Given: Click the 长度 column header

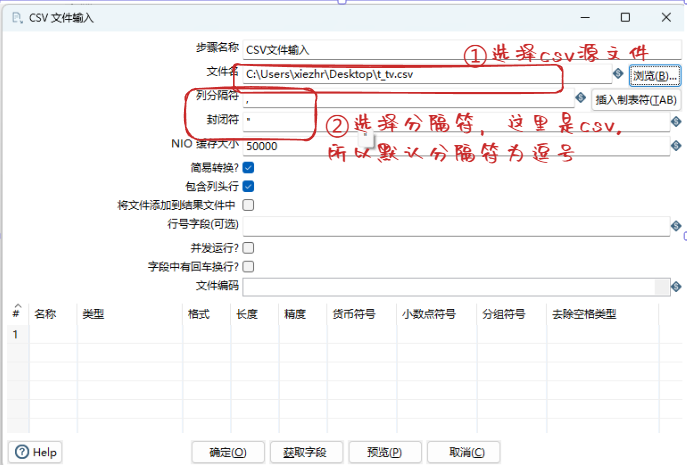Looking at the screenshot, I should click(x=255, y=314).
